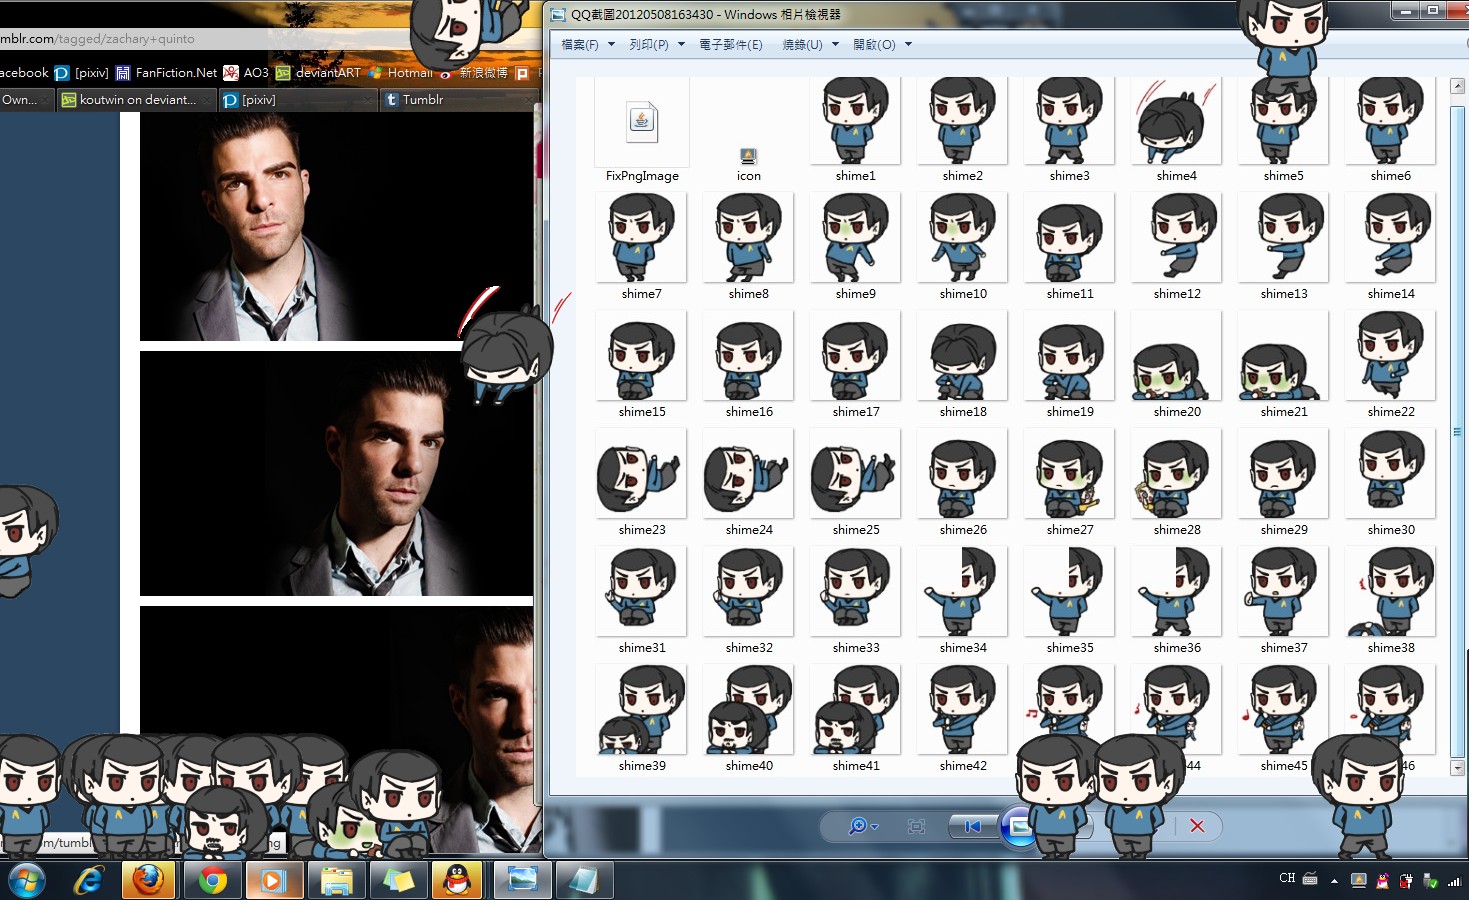Viewport: 1469px width, 900px height.
Task: Open the QQ penguin taskbar icon
Action: point(457,880)
